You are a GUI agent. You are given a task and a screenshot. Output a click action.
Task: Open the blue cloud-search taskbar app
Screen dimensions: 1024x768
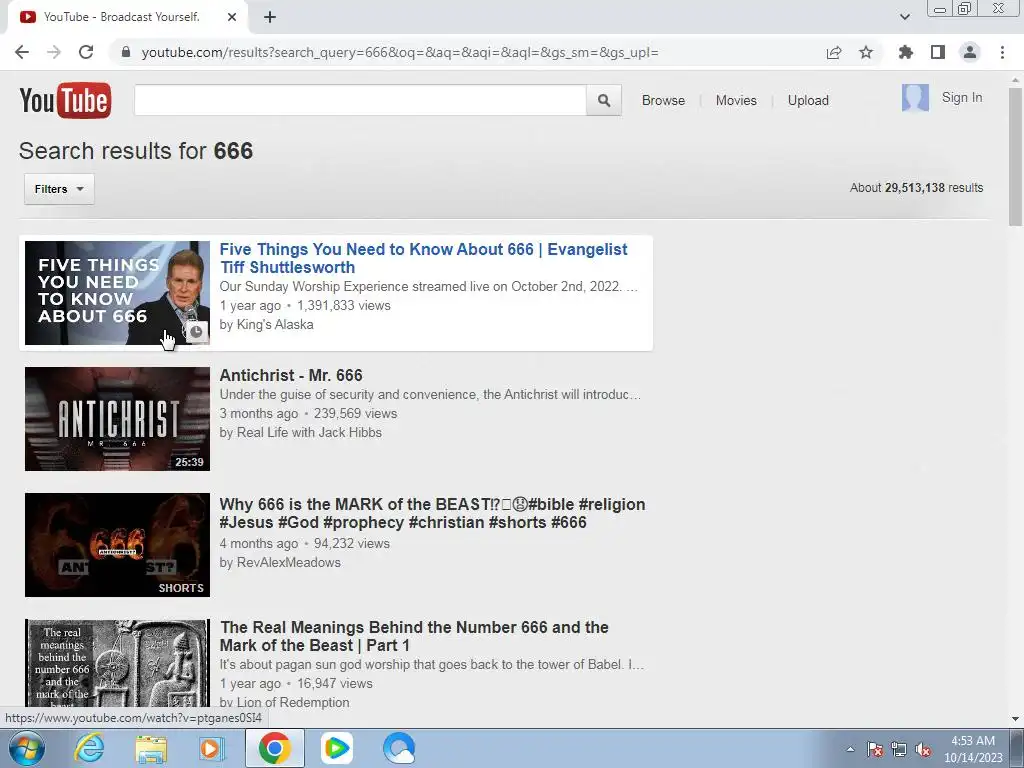pos(399,748)
